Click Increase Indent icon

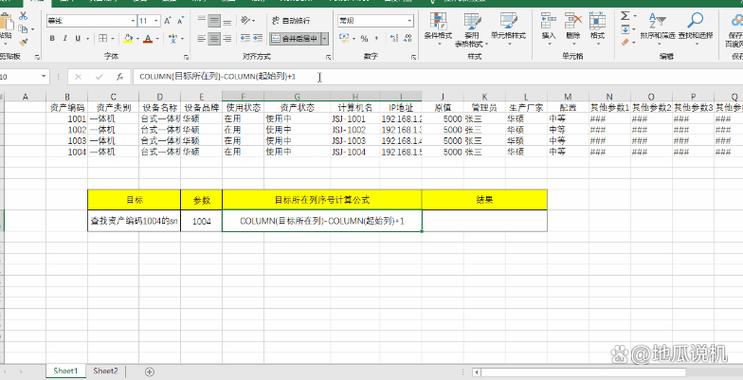click(x=257, y=38)
